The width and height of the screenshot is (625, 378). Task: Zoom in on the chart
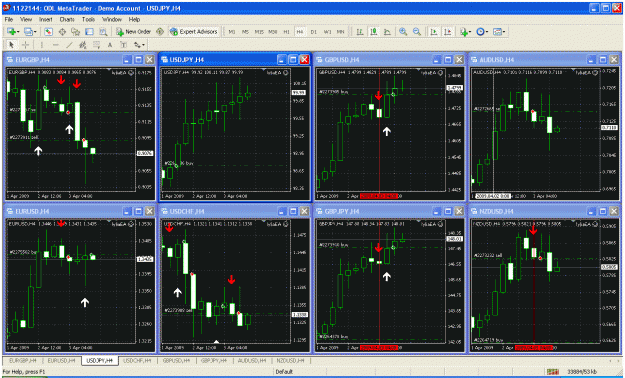403,32
